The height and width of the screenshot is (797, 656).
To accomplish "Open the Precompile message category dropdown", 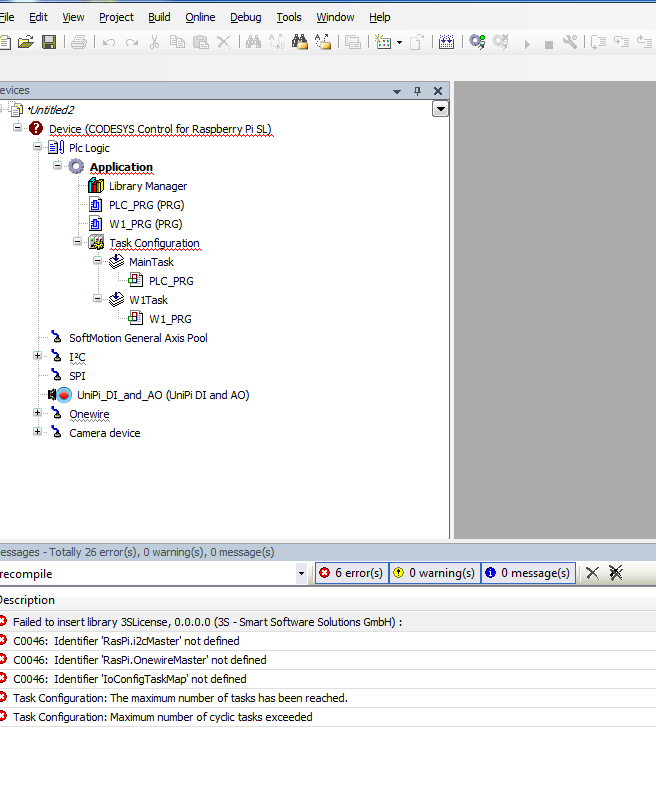I will 302,574.
